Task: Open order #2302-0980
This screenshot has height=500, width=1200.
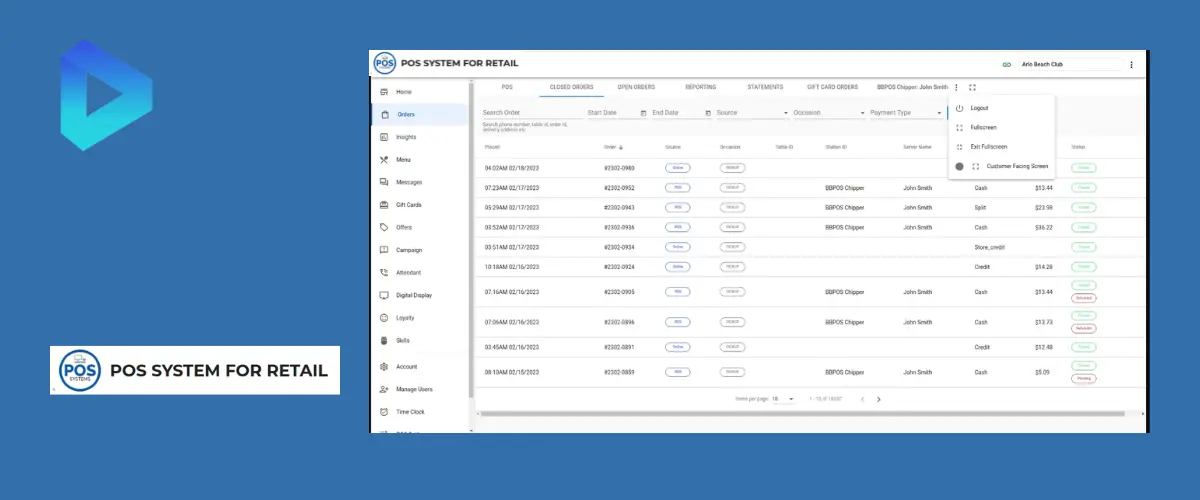Action: click(x=618, y=168)
